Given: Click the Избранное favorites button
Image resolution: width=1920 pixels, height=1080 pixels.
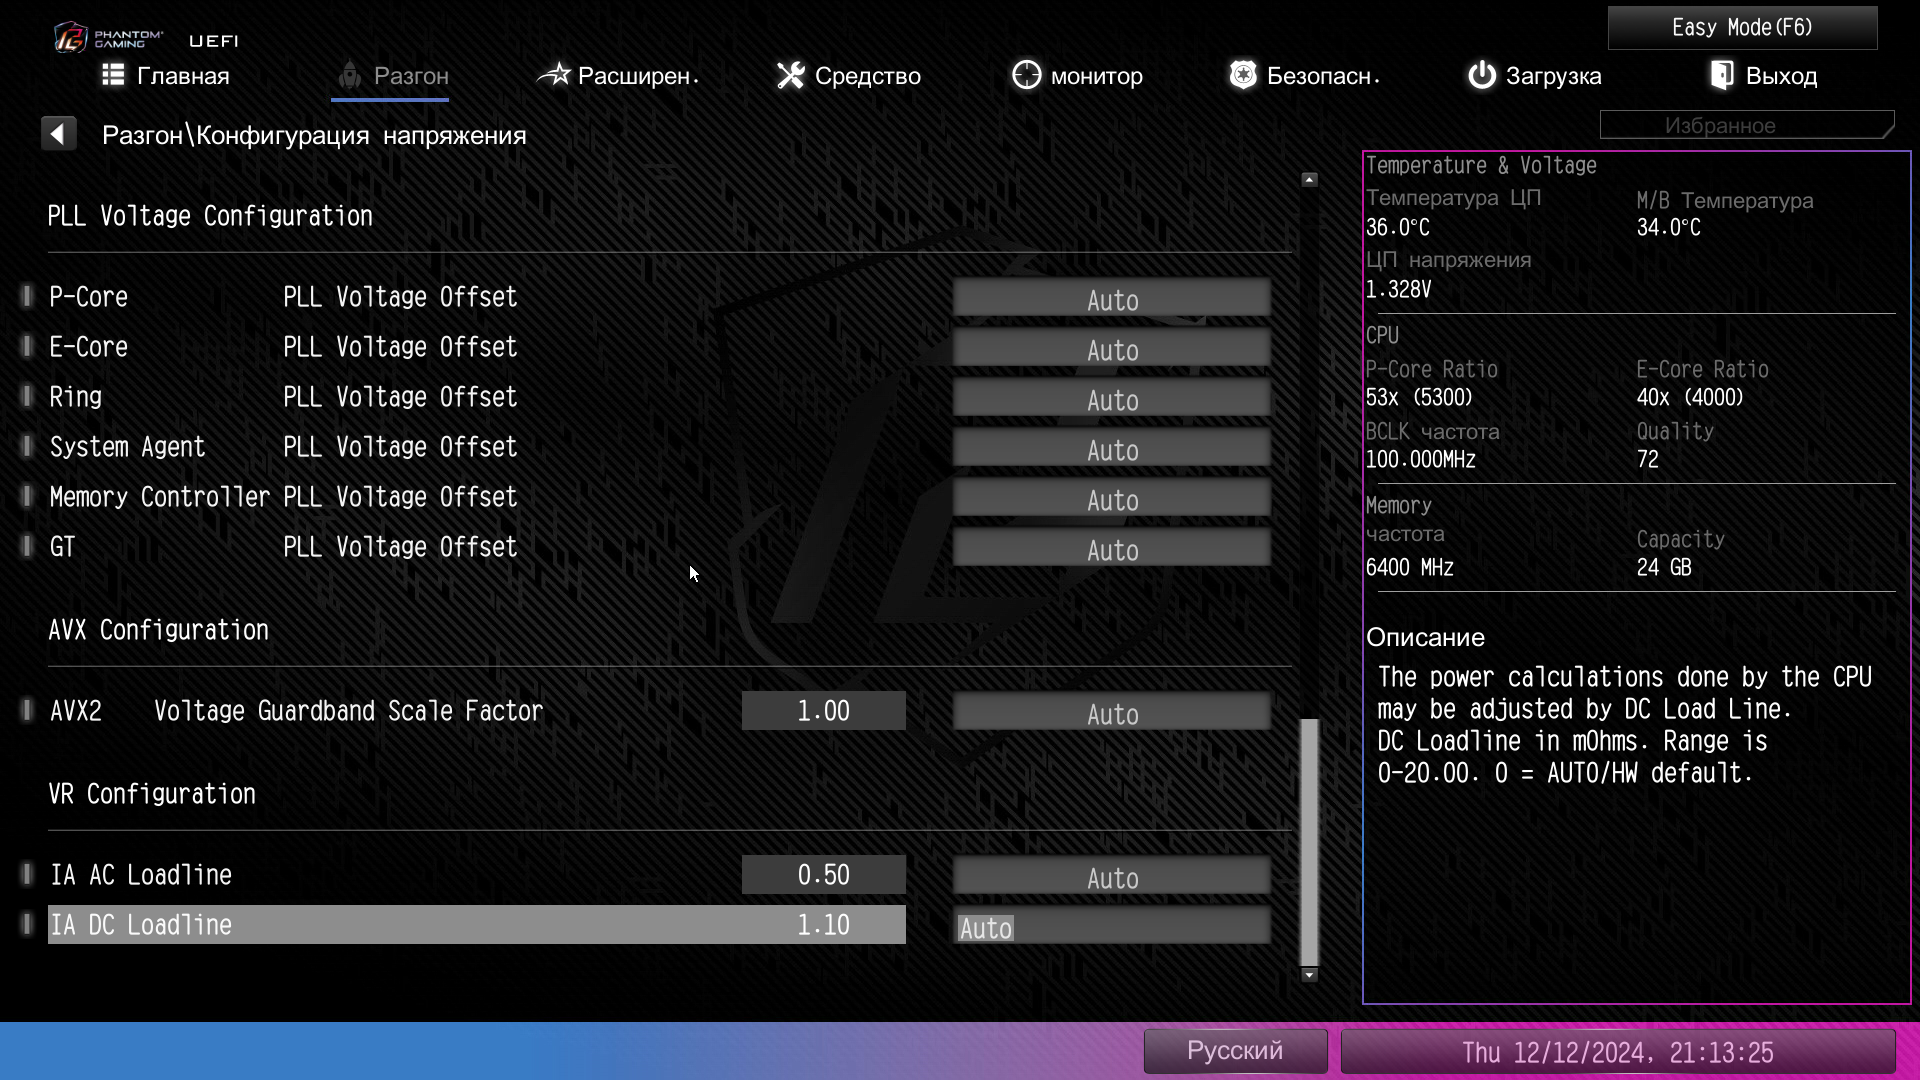Looking at the screenshot, I should (x=1745, y=125).
